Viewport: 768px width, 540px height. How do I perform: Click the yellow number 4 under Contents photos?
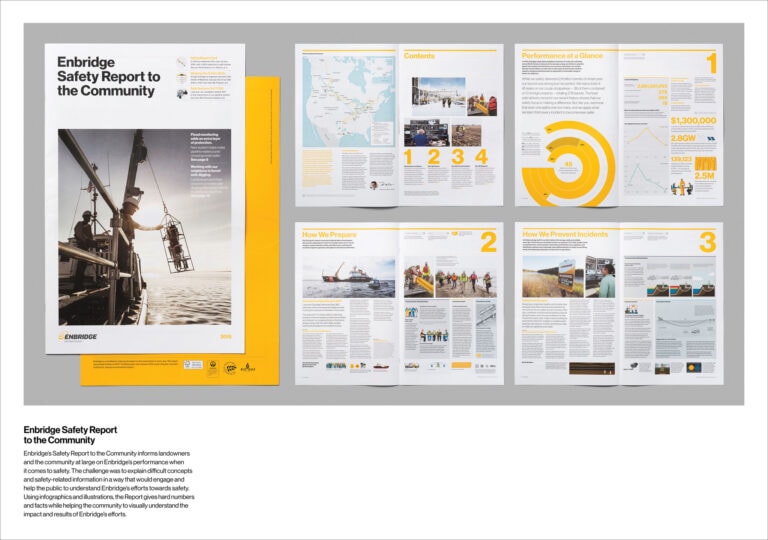481,157
